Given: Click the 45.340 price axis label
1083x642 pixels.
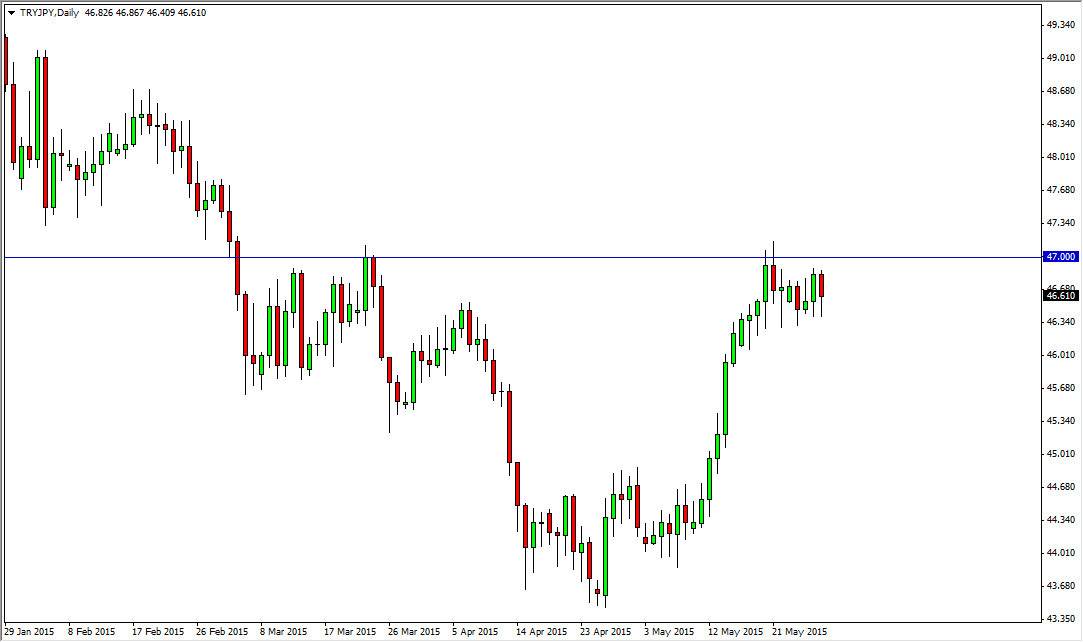Looking at the screenshot, I should 1061,420.
